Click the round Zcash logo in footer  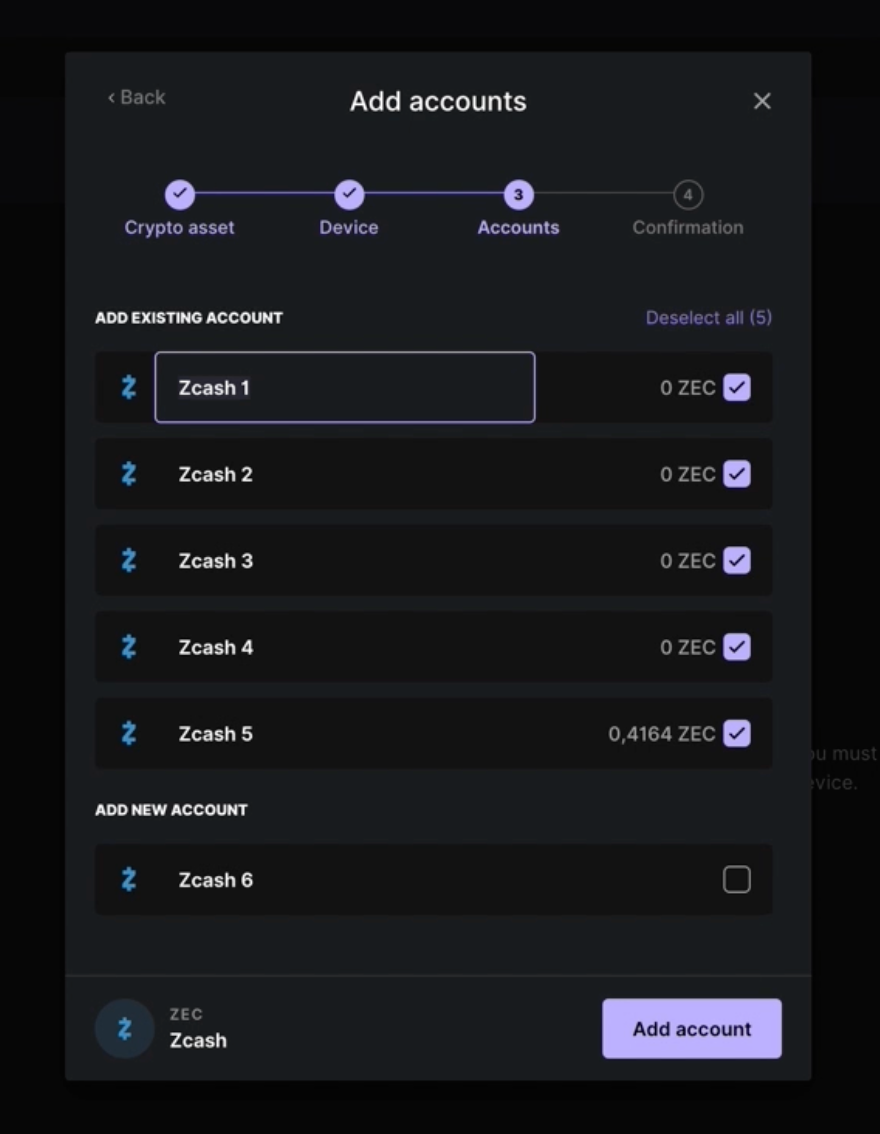point(124,1028)
